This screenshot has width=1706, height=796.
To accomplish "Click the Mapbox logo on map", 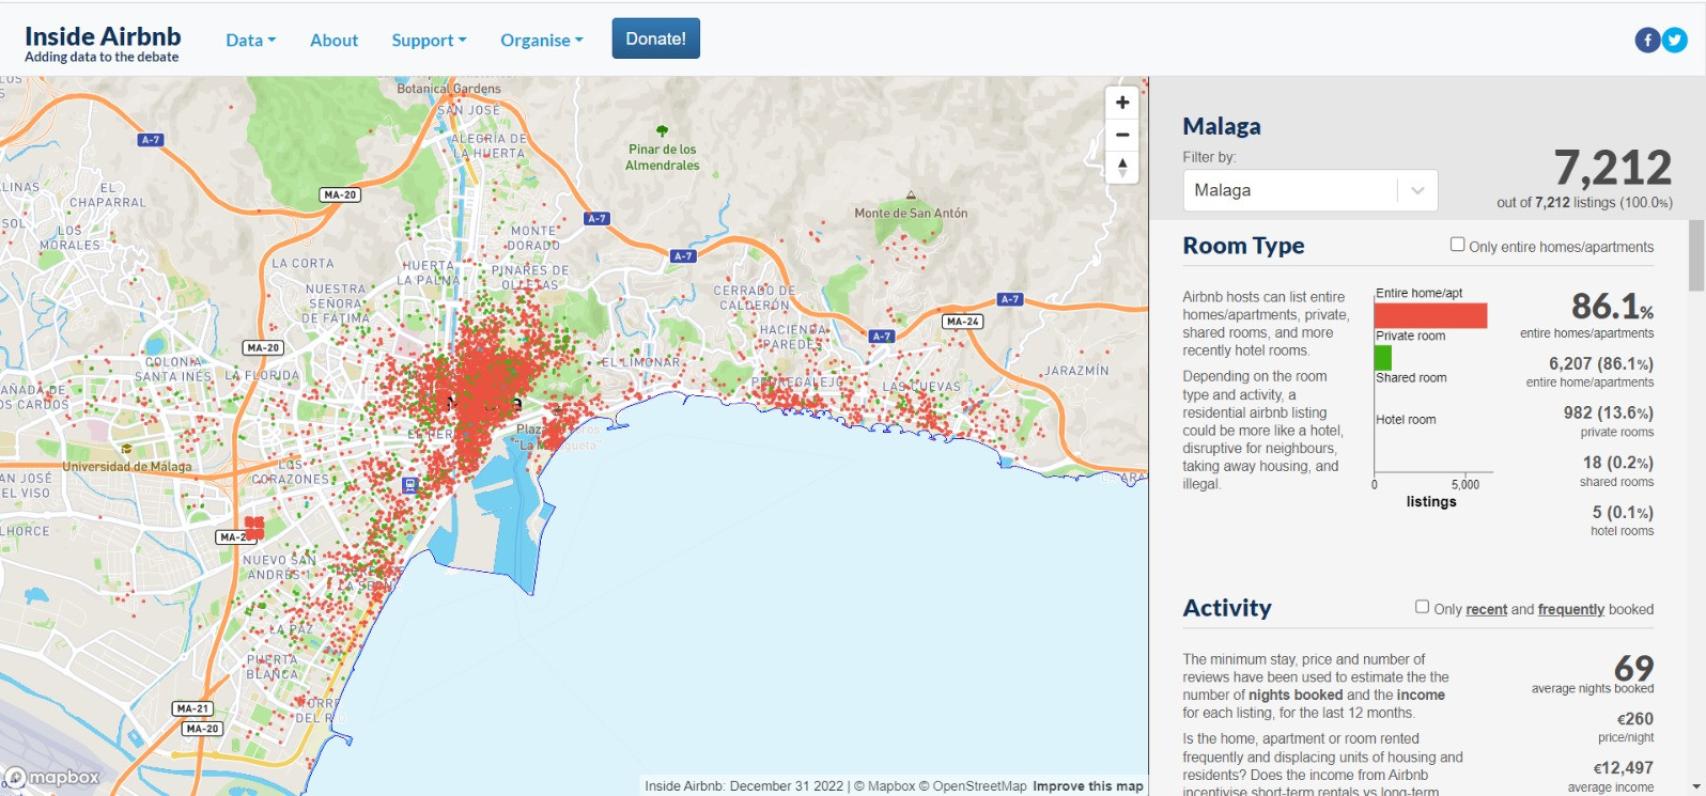I will pos(52,777).
